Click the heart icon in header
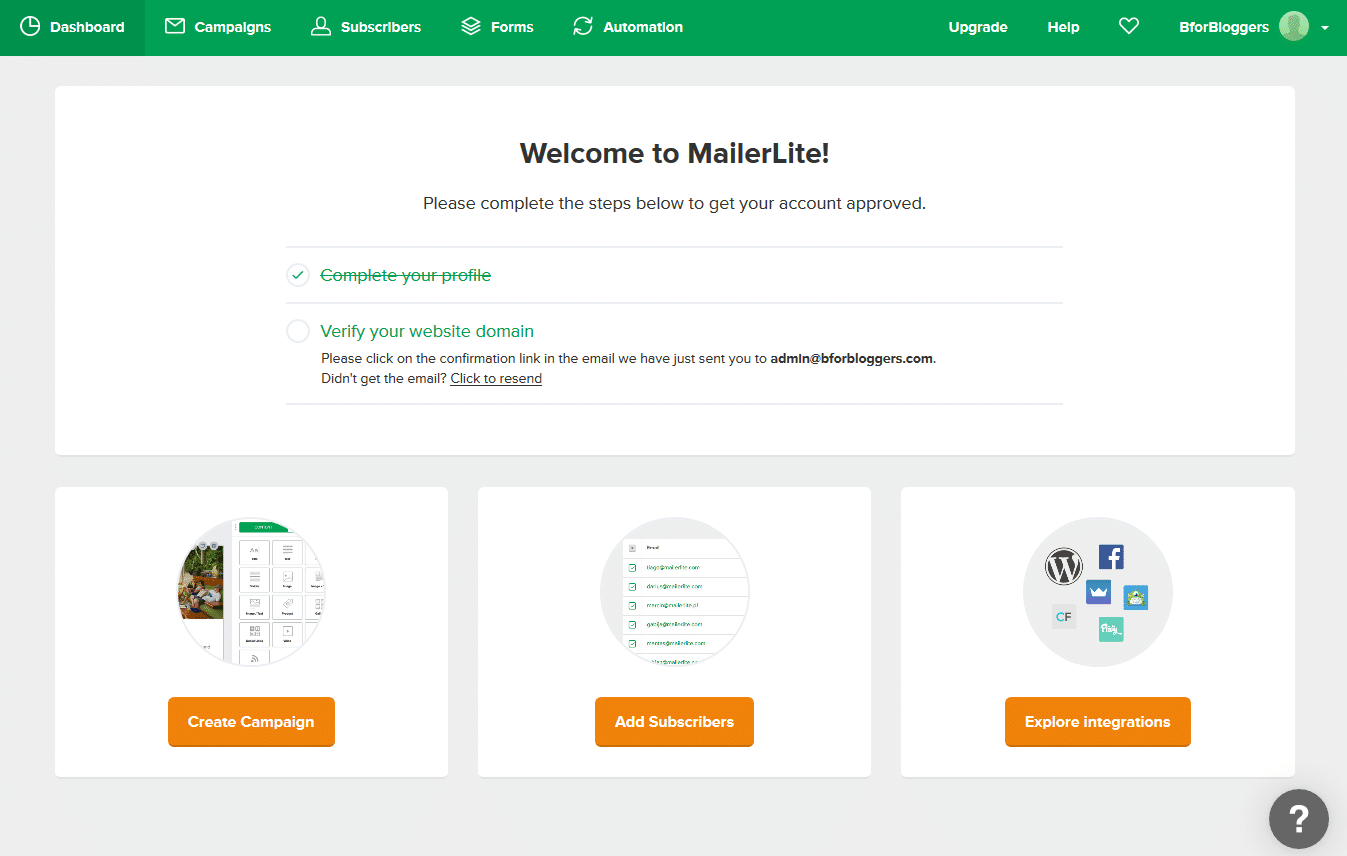 pyautogui.click(x=1129, y=27)
